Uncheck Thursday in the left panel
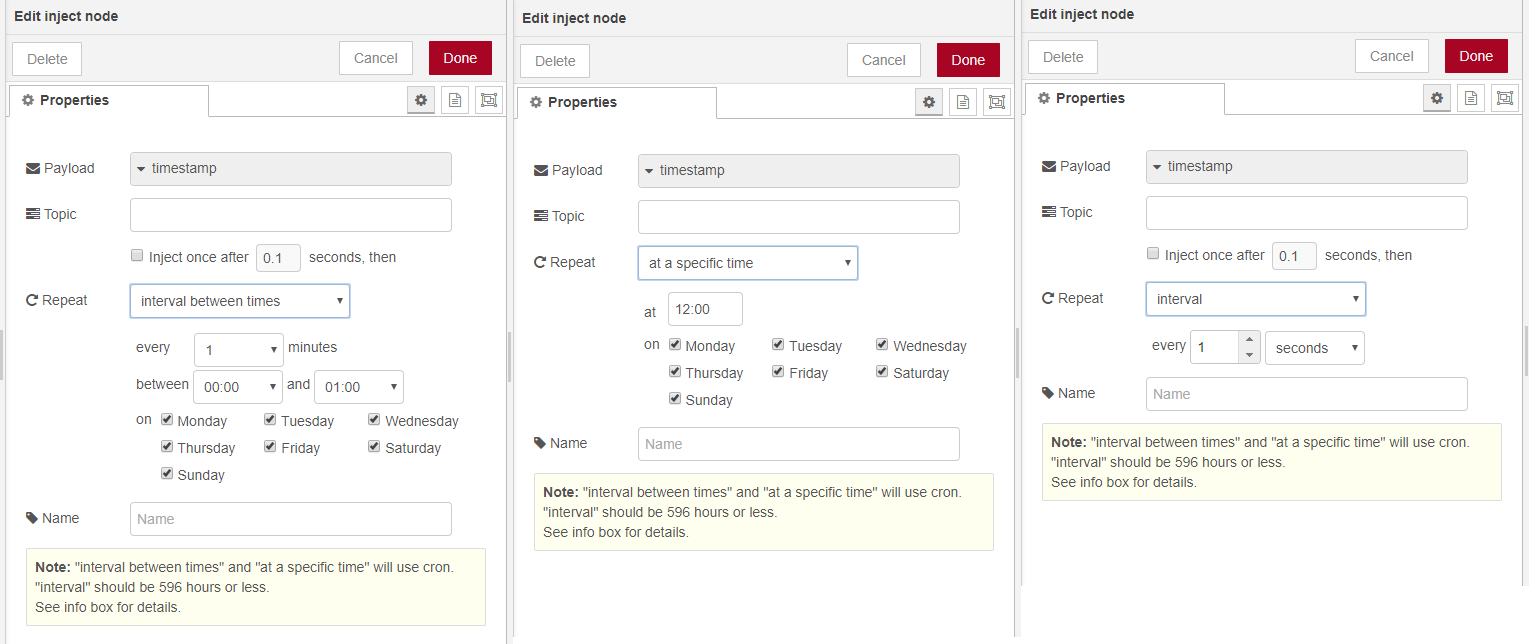 point(167,447)
